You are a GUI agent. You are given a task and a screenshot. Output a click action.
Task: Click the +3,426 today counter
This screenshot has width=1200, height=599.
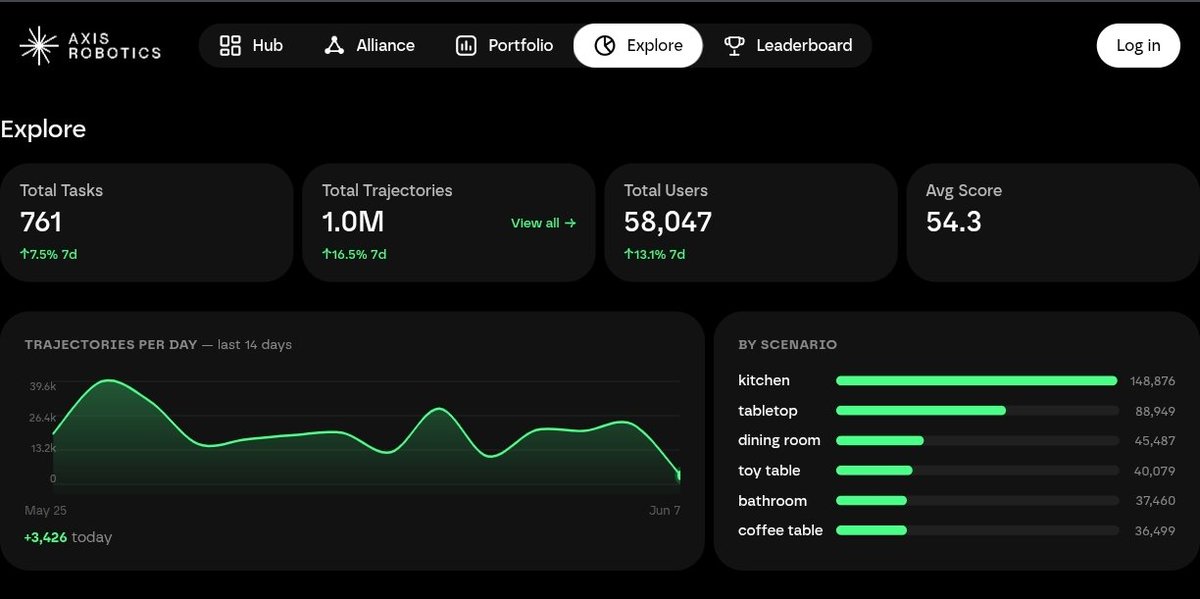click(x=68, y=537)
